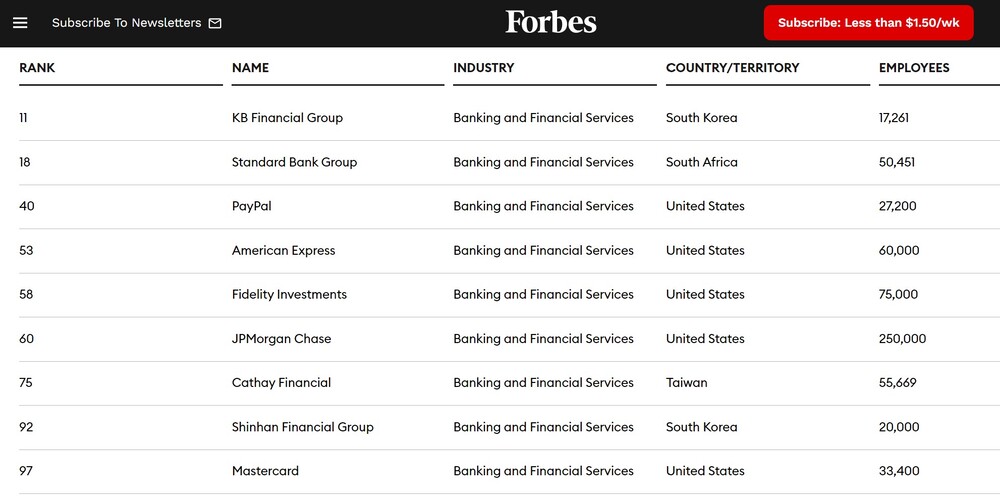Select JPMorgan Chase in the table
Screen dimensions: 1000x504
coord(281,338)
